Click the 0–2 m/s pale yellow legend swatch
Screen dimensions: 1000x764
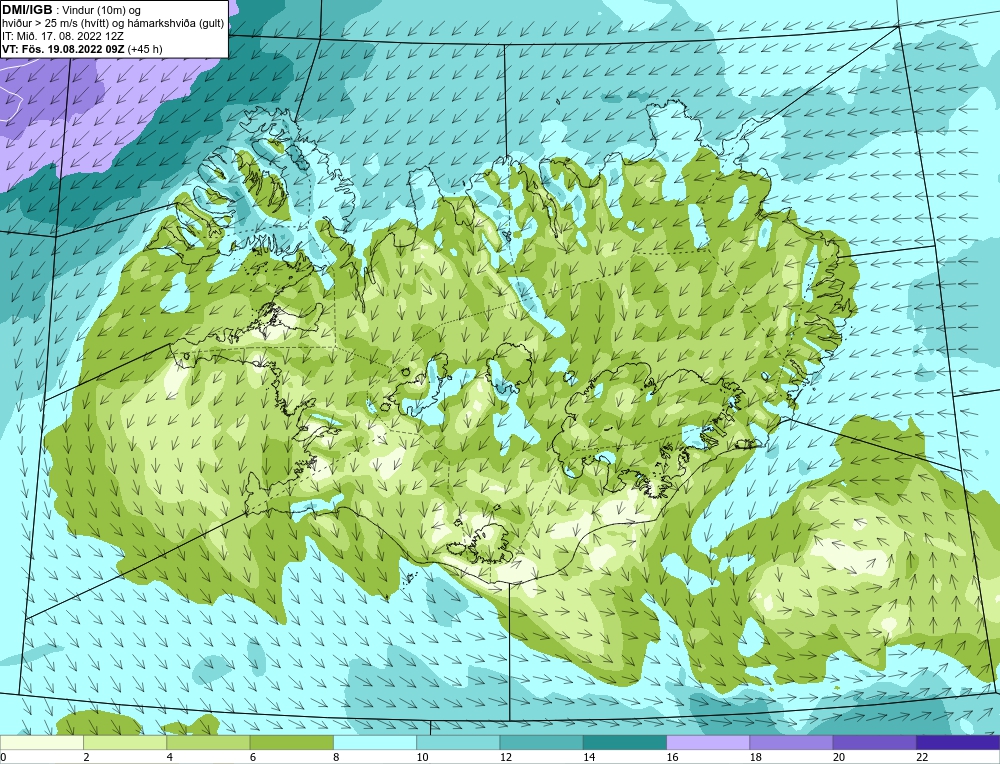point(42,742)
